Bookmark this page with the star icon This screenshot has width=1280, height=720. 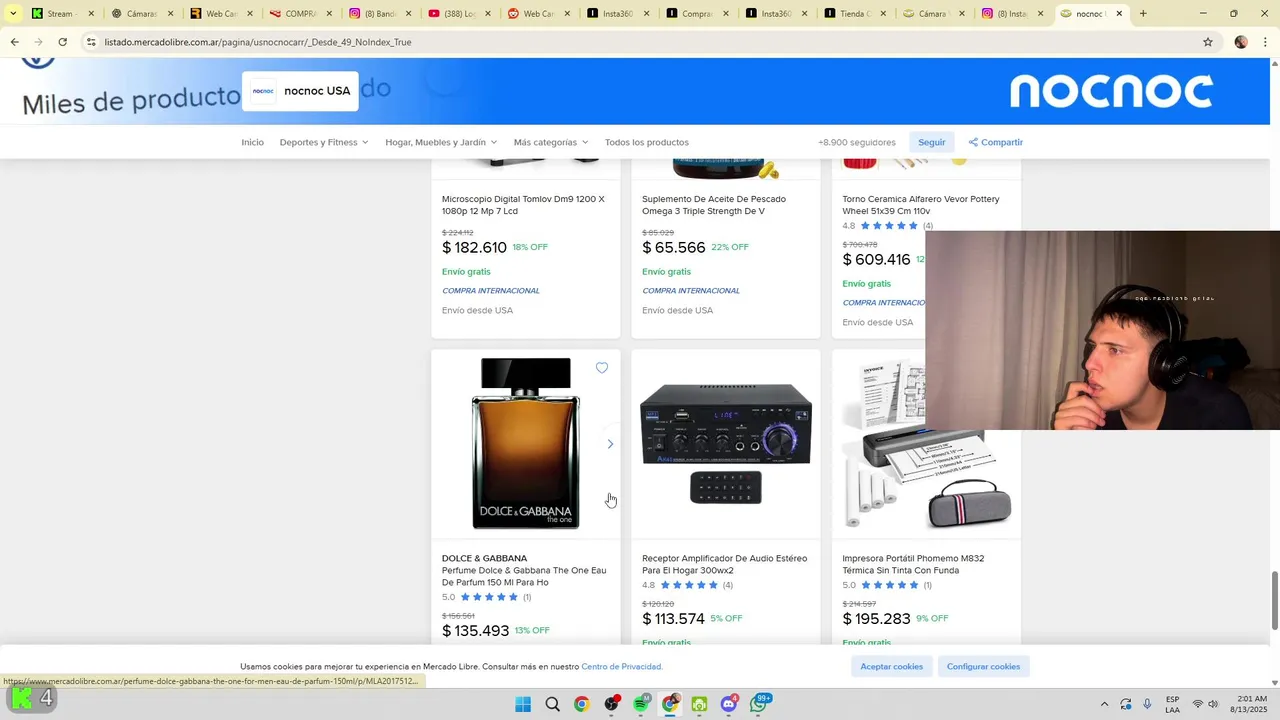point(1208,42)
